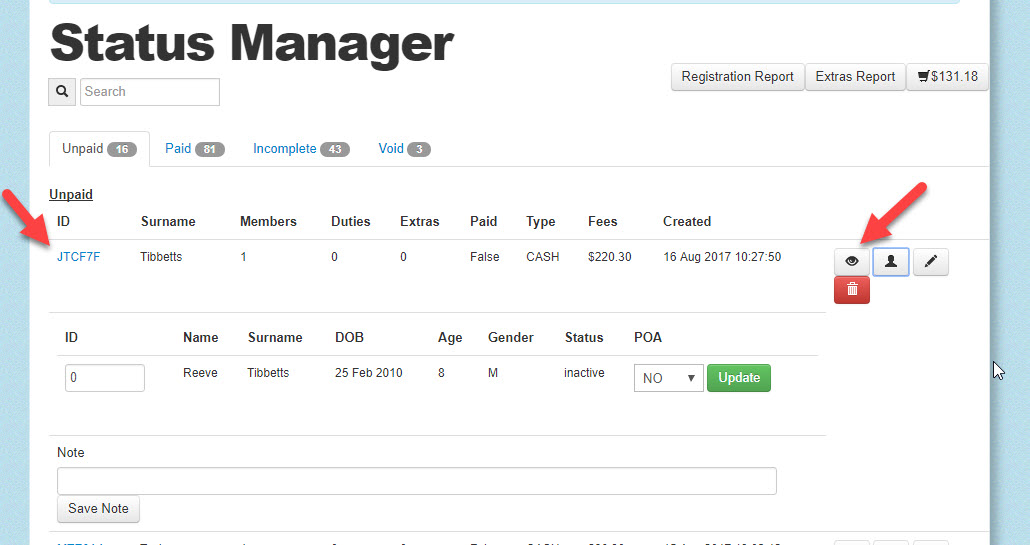Switch to the Void tab
1030x545 pixels.
coord(404,149)
